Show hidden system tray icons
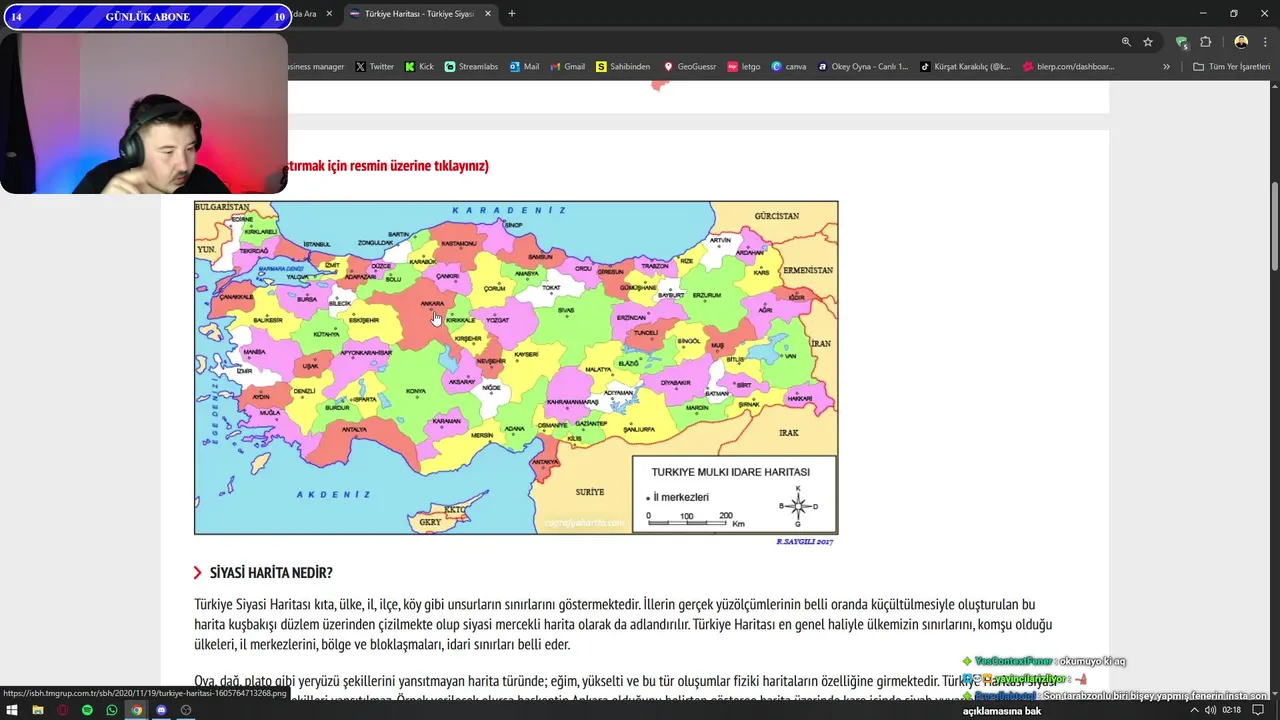1280x720 pixels. pos(1193,710)
